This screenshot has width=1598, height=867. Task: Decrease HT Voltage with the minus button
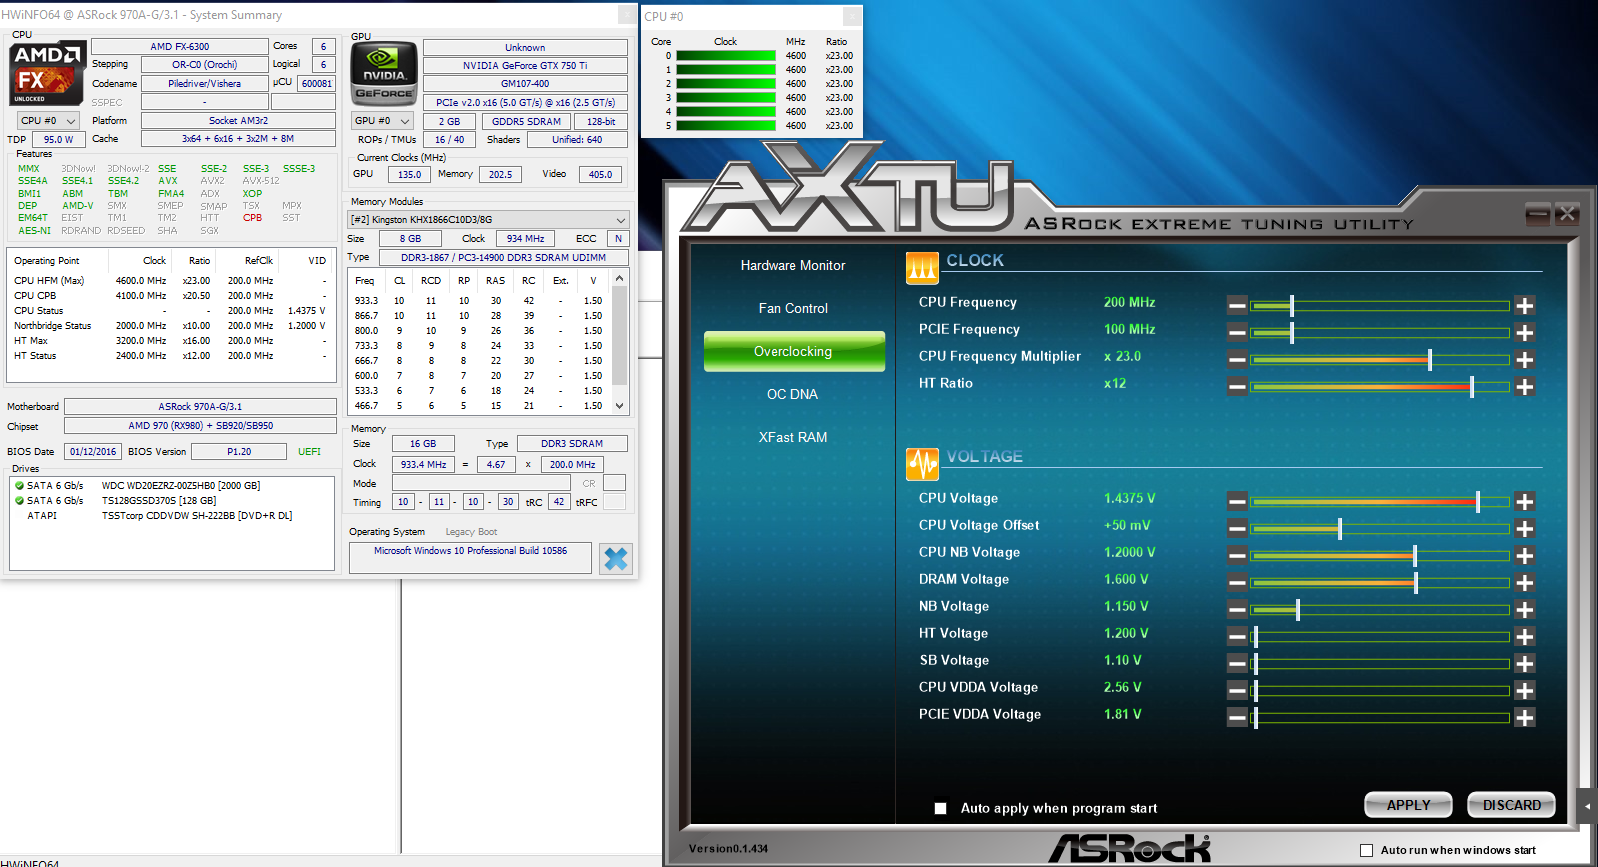pos(1237,636)
